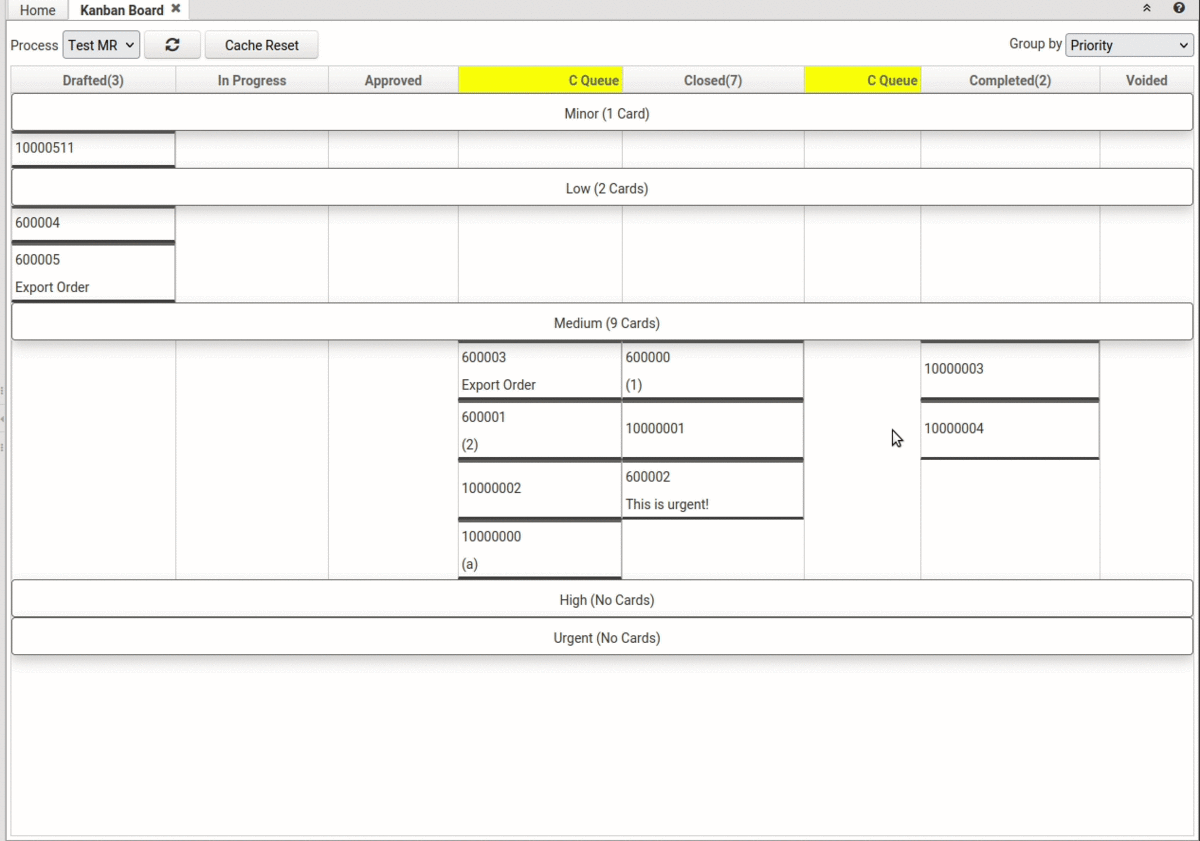Open card 600005 Export Order
The height and width of the screenshot is (841, 1200).
point(93,273)
